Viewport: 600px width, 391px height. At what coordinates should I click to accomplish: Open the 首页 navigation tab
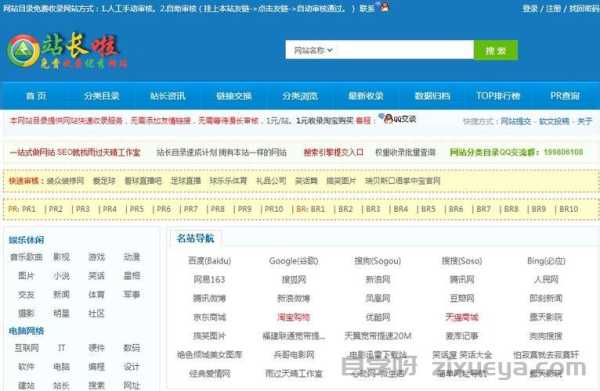coord(36,96)
